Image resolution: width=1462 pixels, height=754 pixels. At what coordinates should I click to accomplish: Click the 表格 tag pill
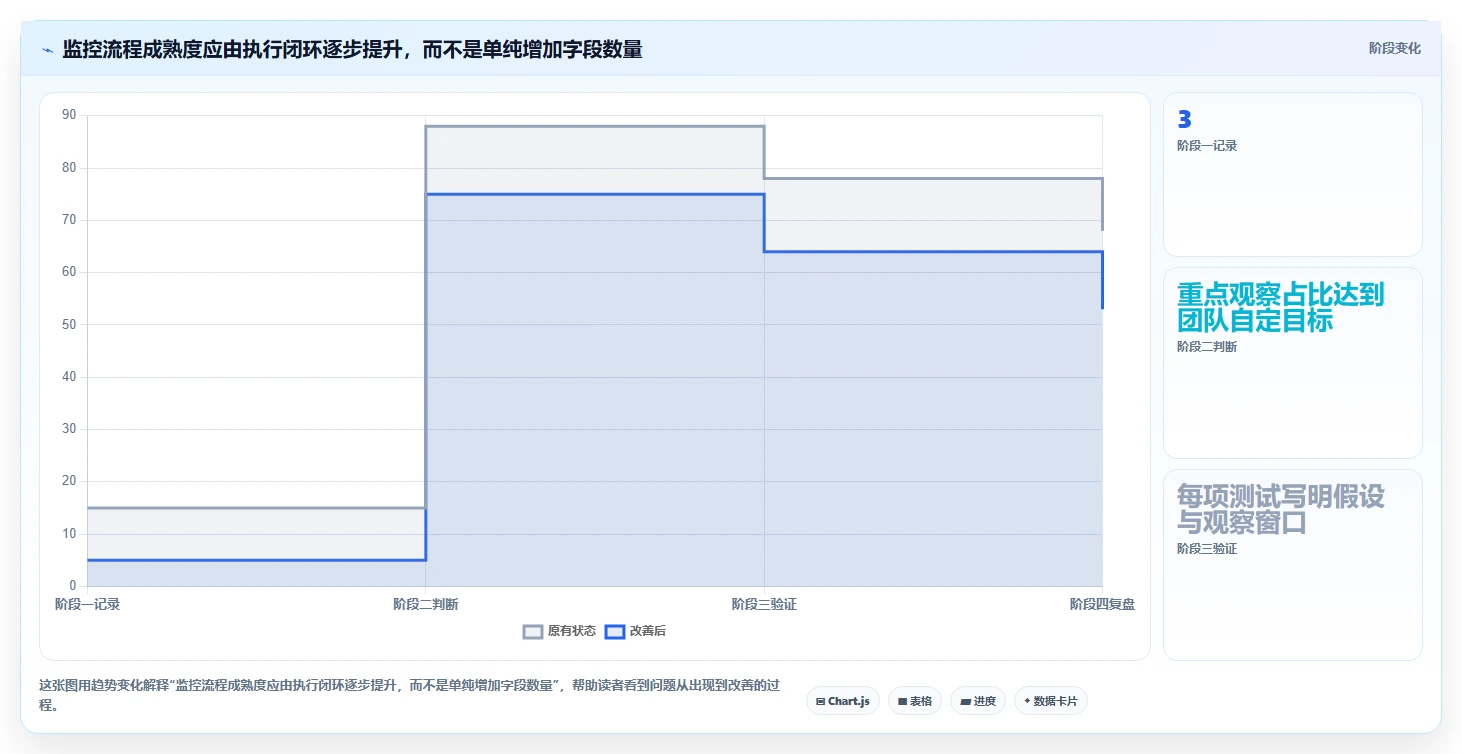click(915, 701)
